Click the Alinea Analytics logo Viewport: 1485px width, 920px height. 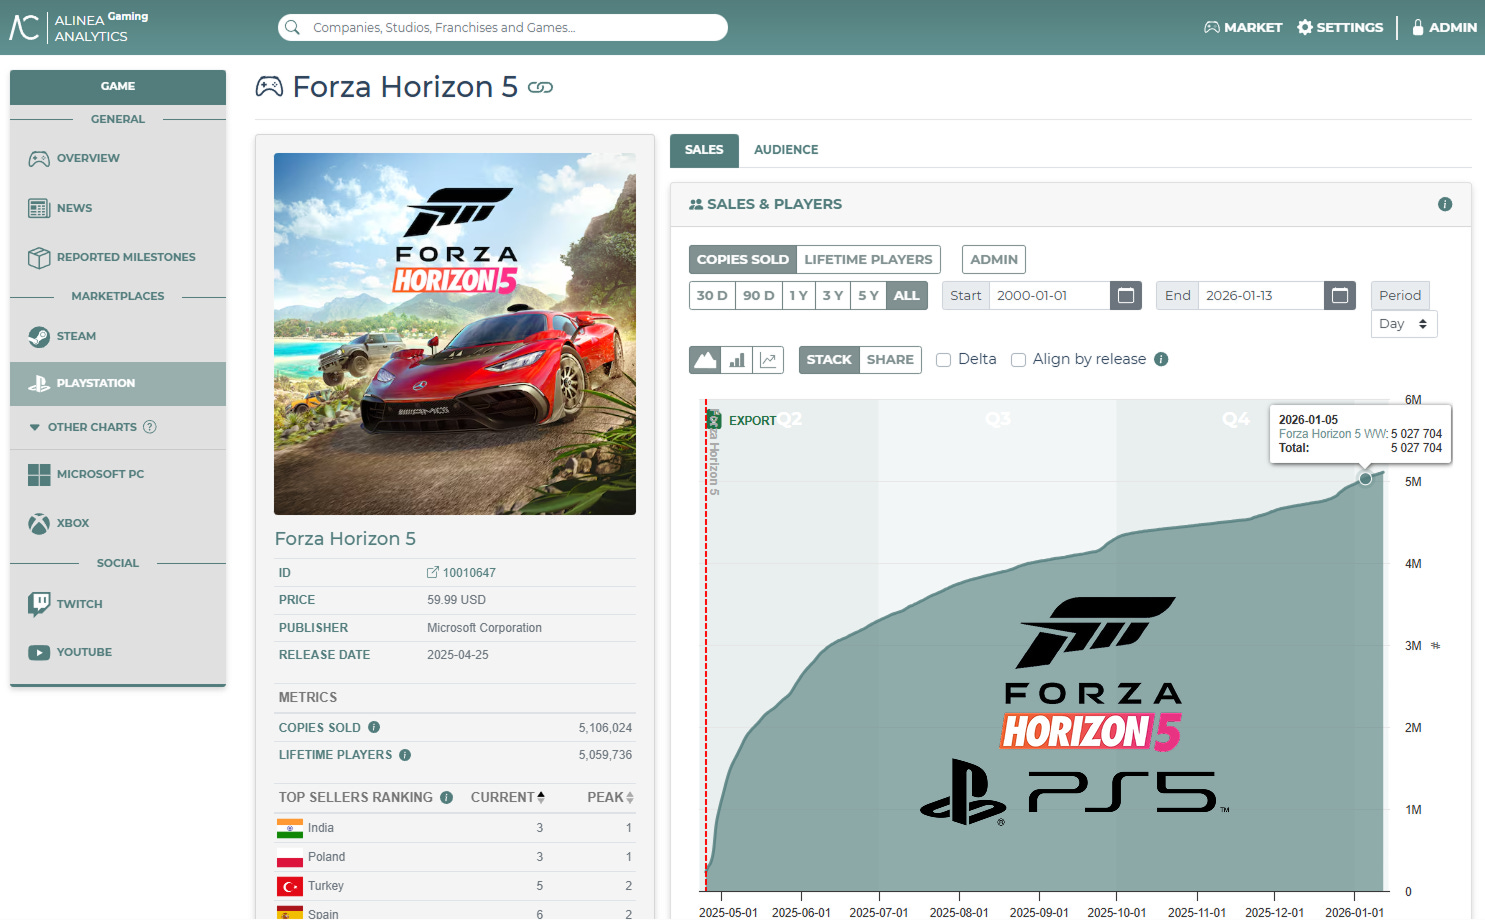(x=79, y=27)
